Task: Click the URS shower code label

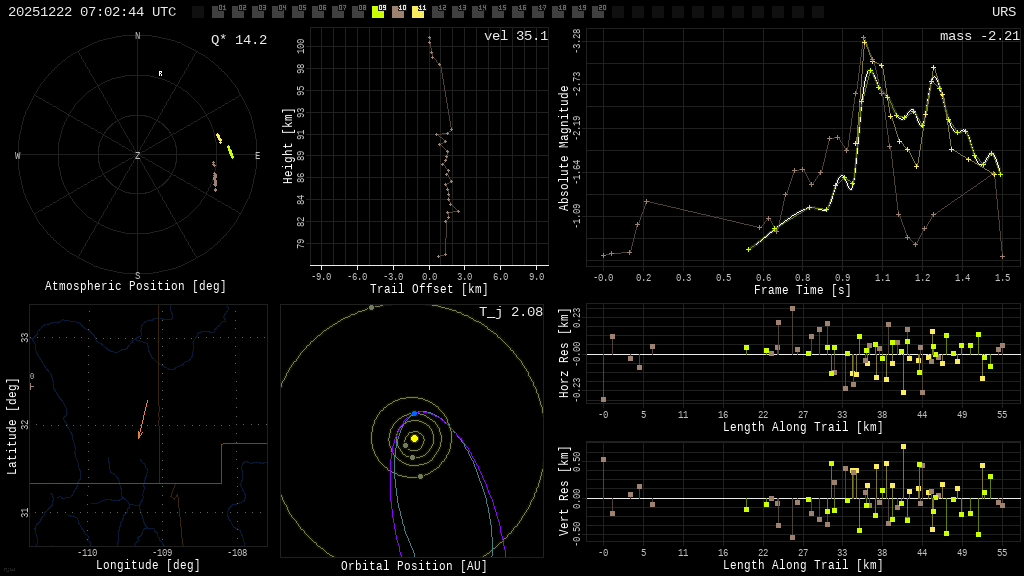Action: [1003, 12]
